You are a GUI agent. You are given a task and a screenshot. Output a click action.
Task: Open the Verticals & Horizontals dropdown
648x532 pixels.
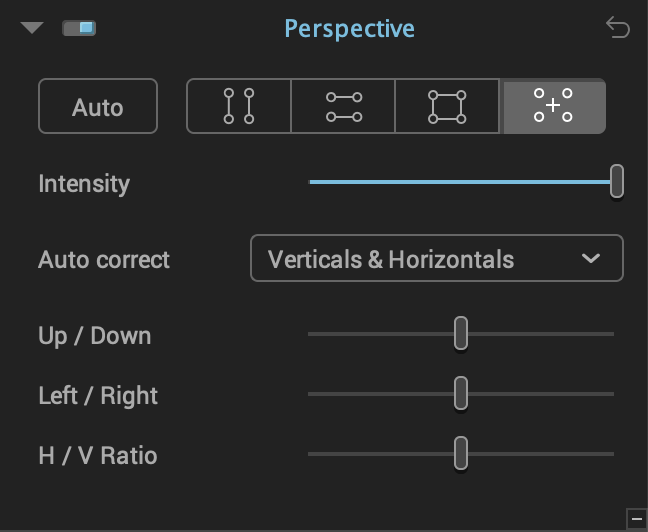click(x=437, y=258)
